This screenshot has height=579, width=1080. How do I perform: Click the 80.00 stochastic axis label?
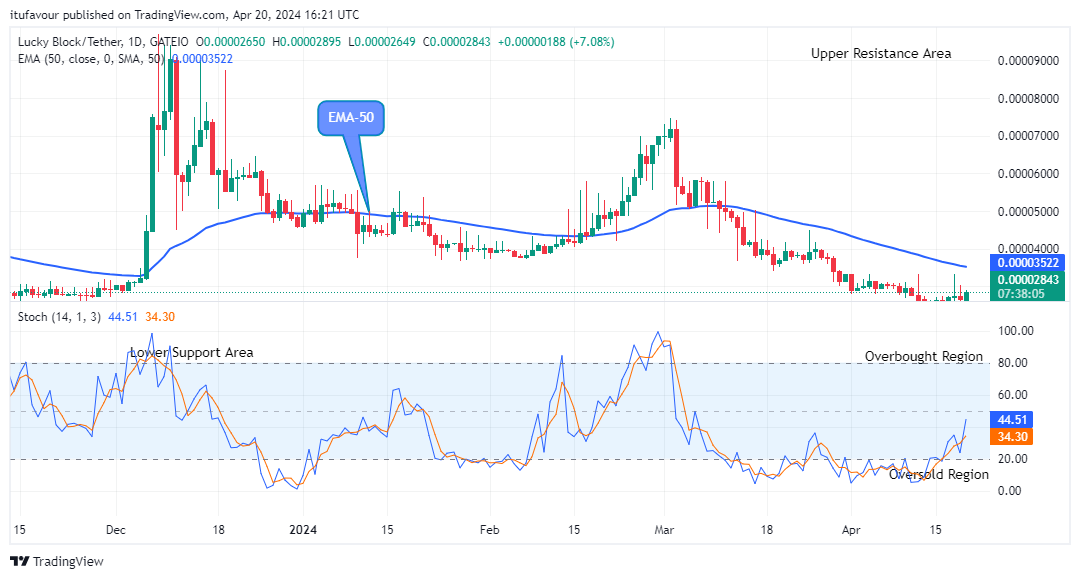(1013, 363)
